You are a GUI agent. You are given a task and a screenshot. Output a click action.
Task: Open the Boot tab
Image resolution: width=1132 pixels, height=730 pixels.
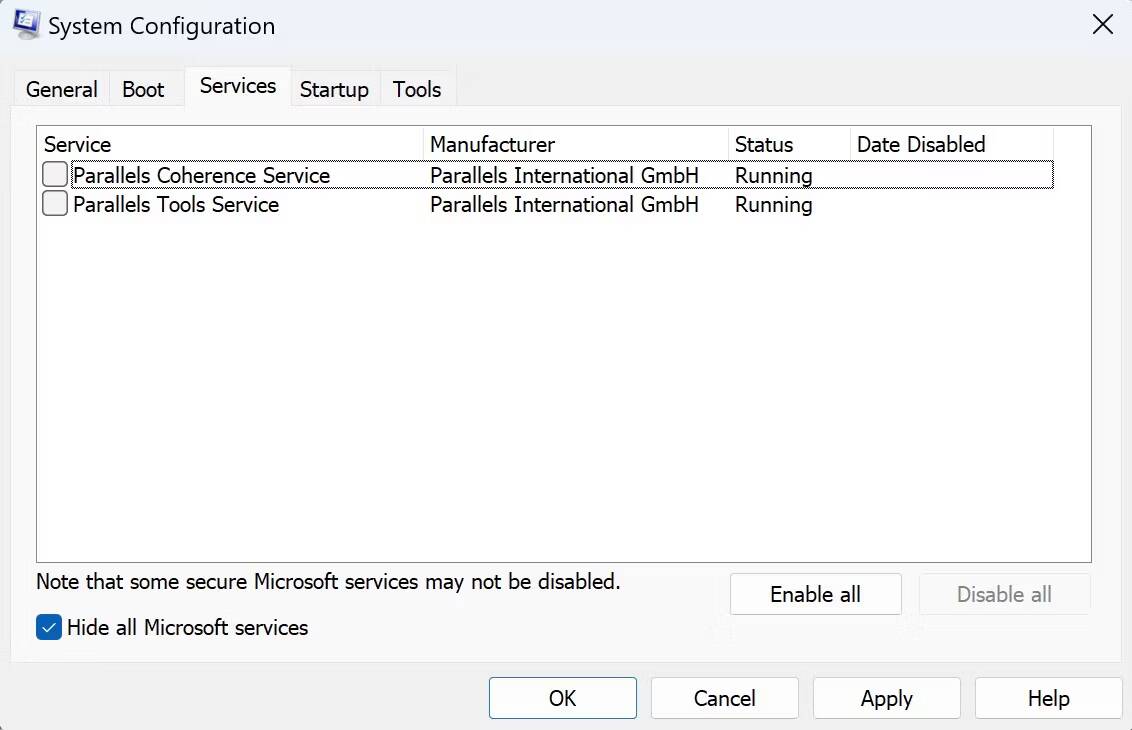point(144,89)
